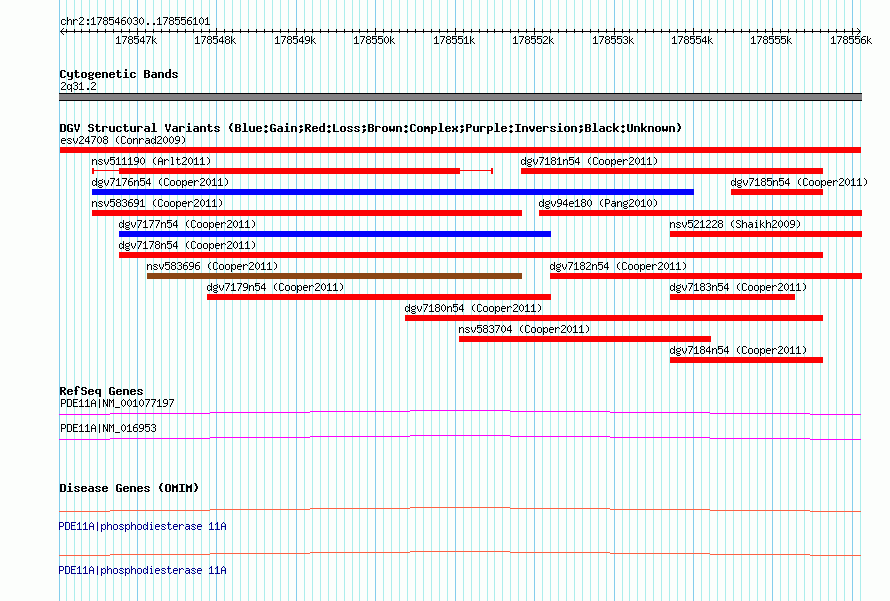Open PDE11A|NM_001077197 RefSeq gene label
Viewport: 890px width, 601px height.
(x=117, y=404)
